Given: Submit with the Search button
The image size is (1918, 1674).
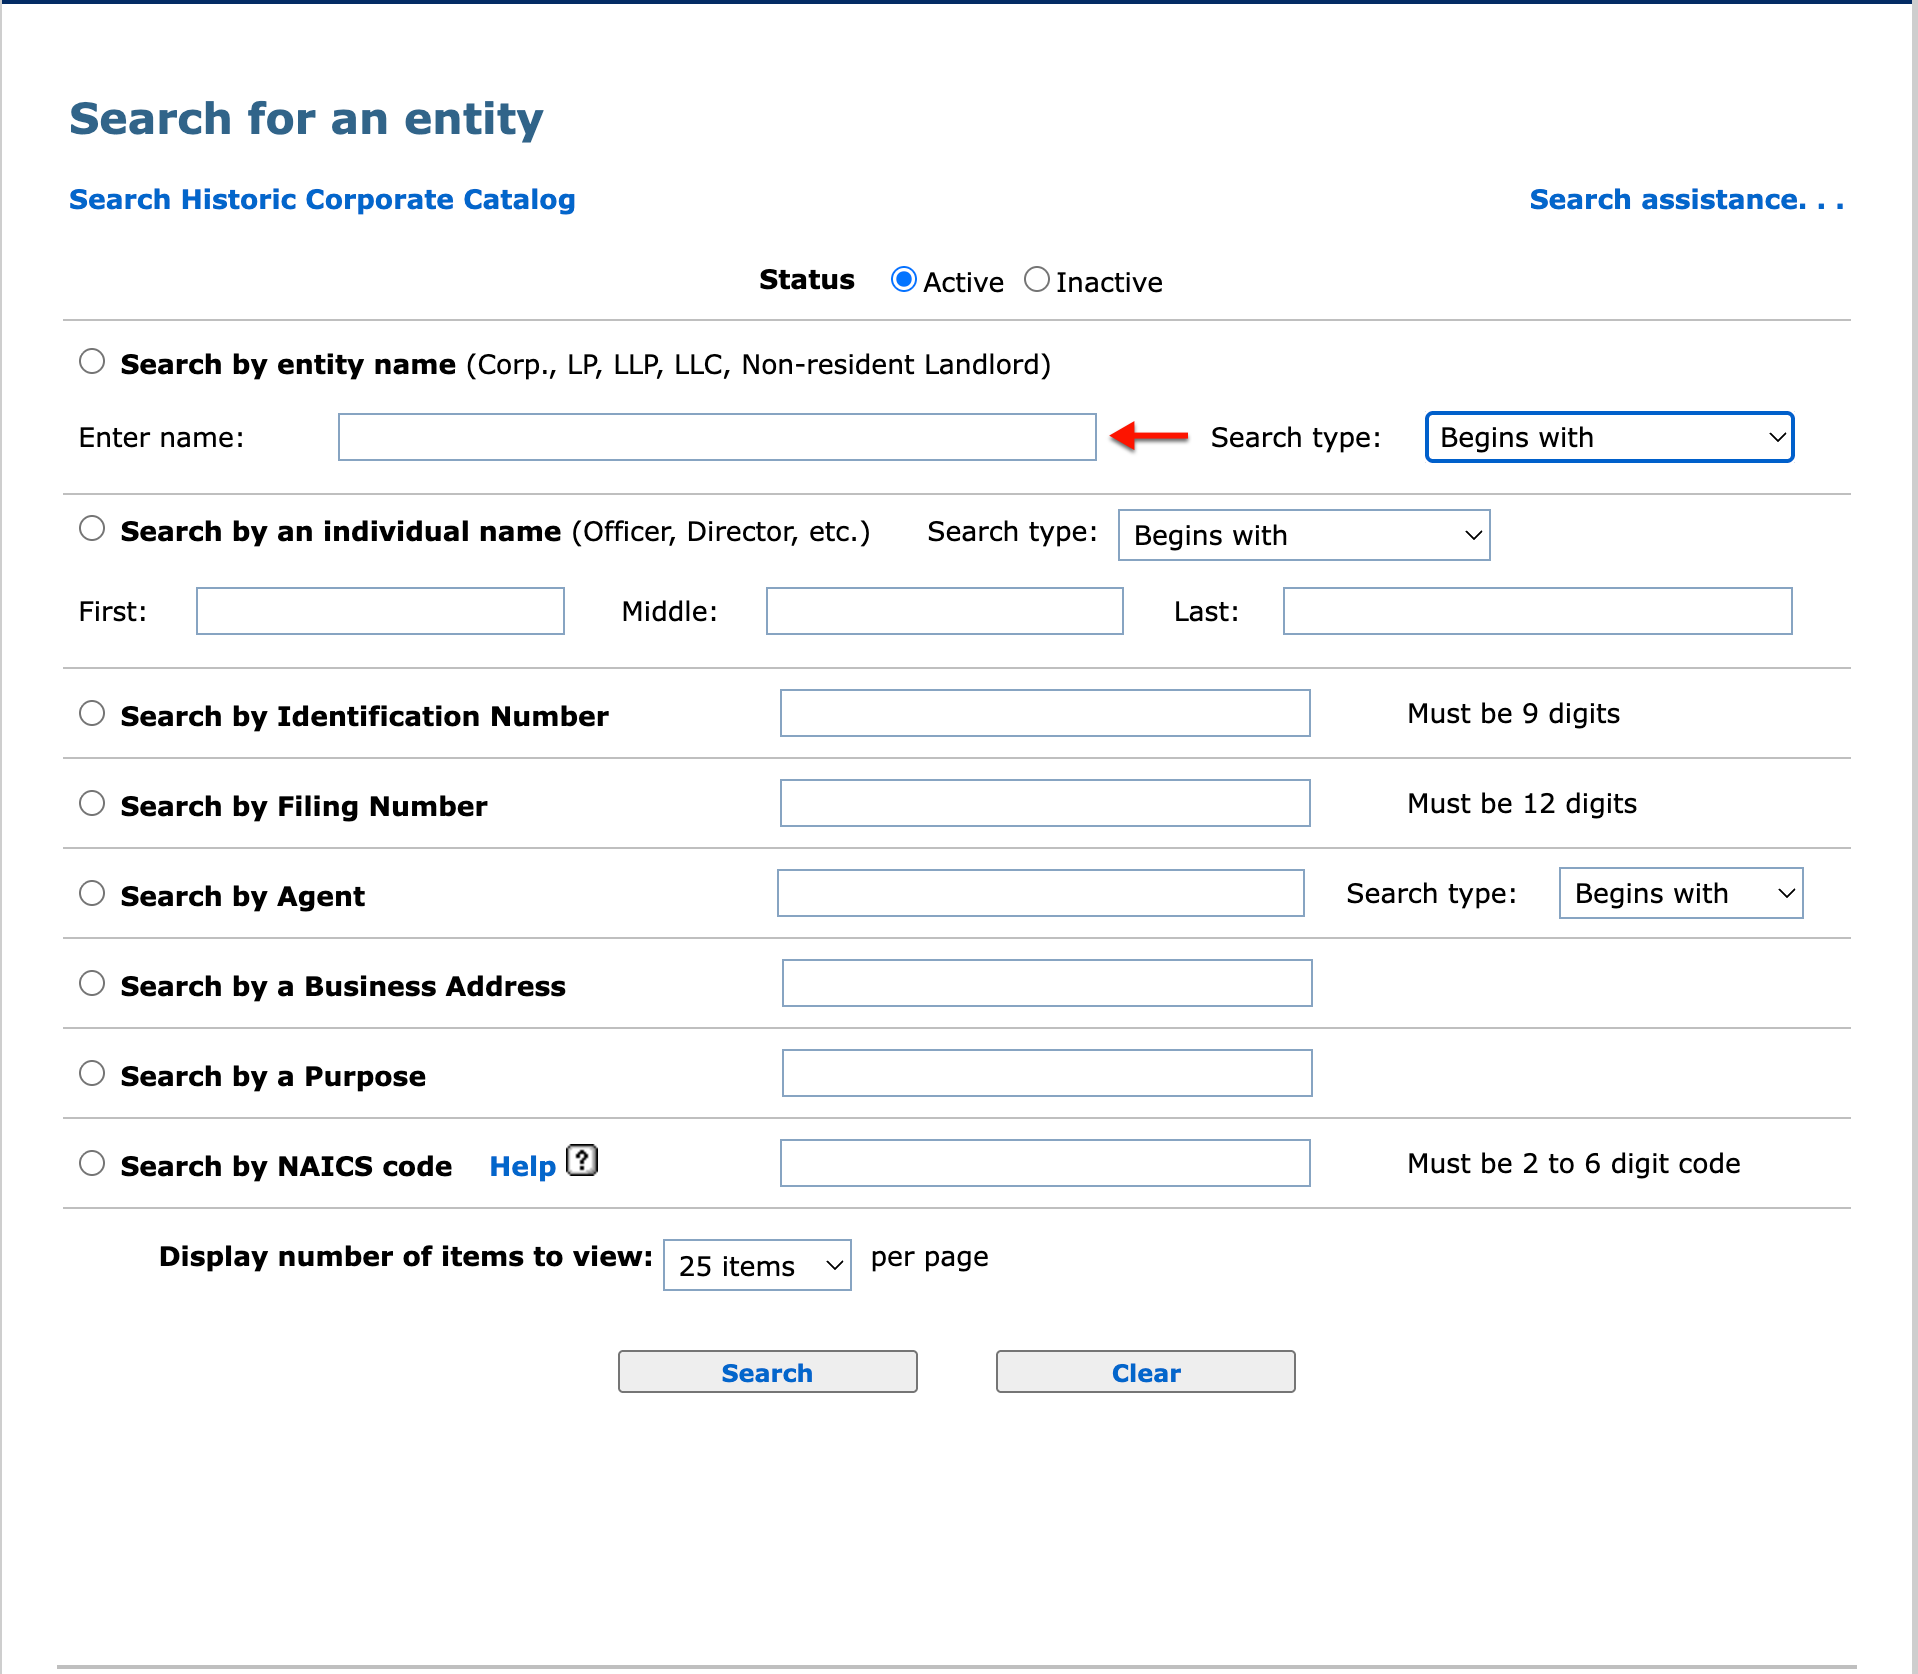Looking at the screenshot, I should (x=767, y=1372).
